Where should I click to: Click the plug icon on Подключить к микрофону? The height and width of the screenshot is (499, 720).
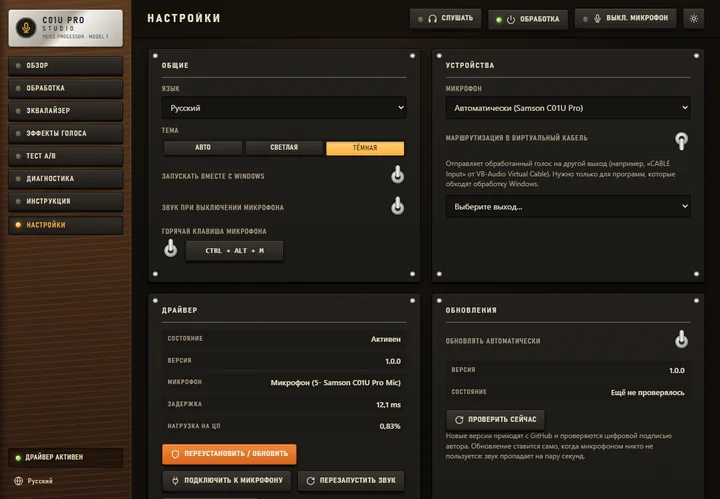pos(175,481)
